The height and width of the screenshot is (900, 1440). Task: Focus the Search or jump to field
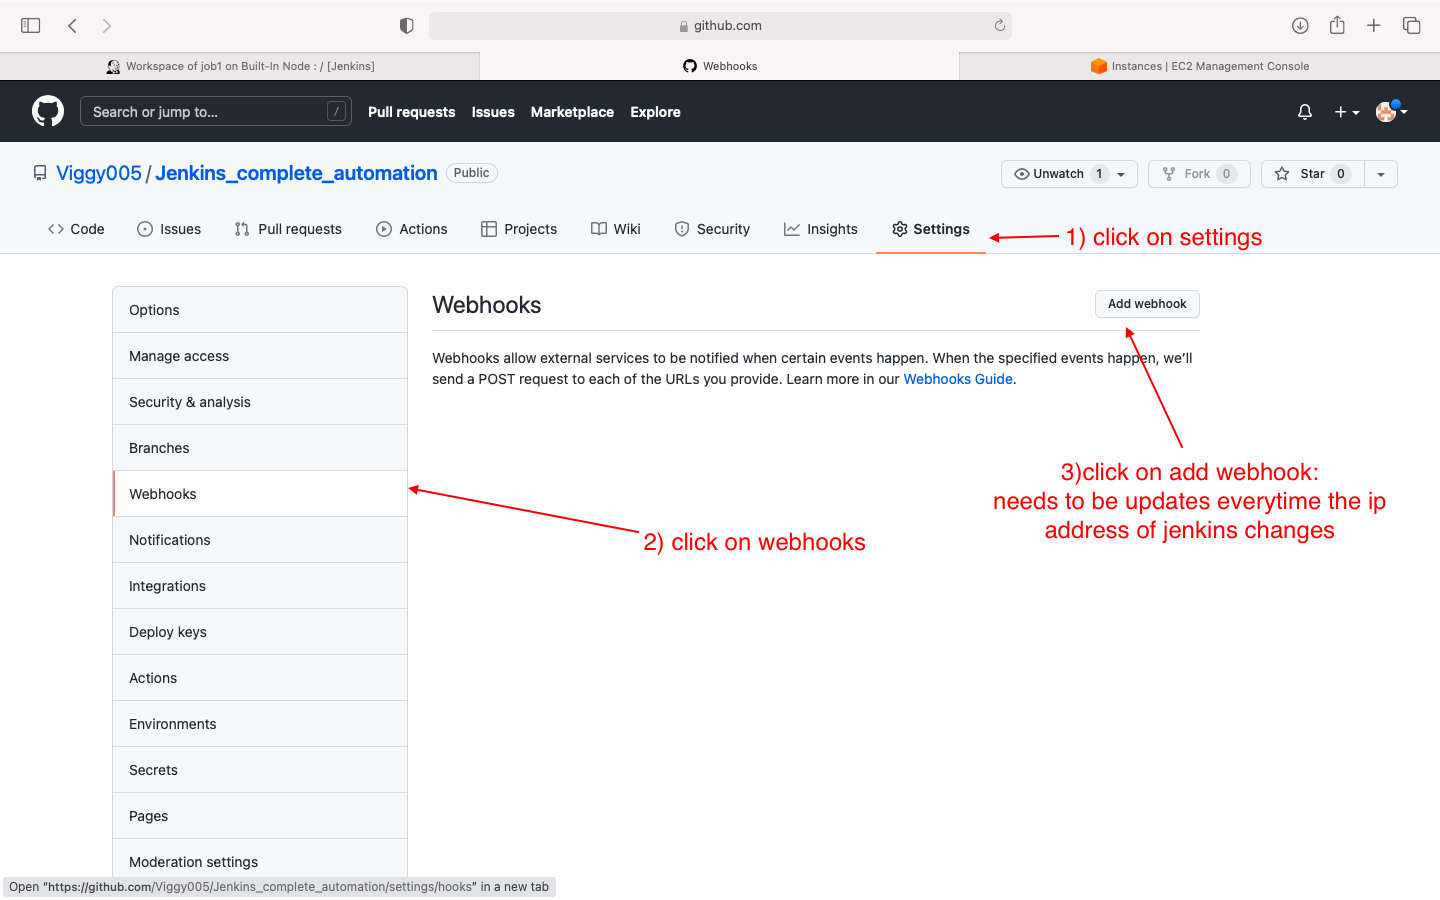point(216,111)
